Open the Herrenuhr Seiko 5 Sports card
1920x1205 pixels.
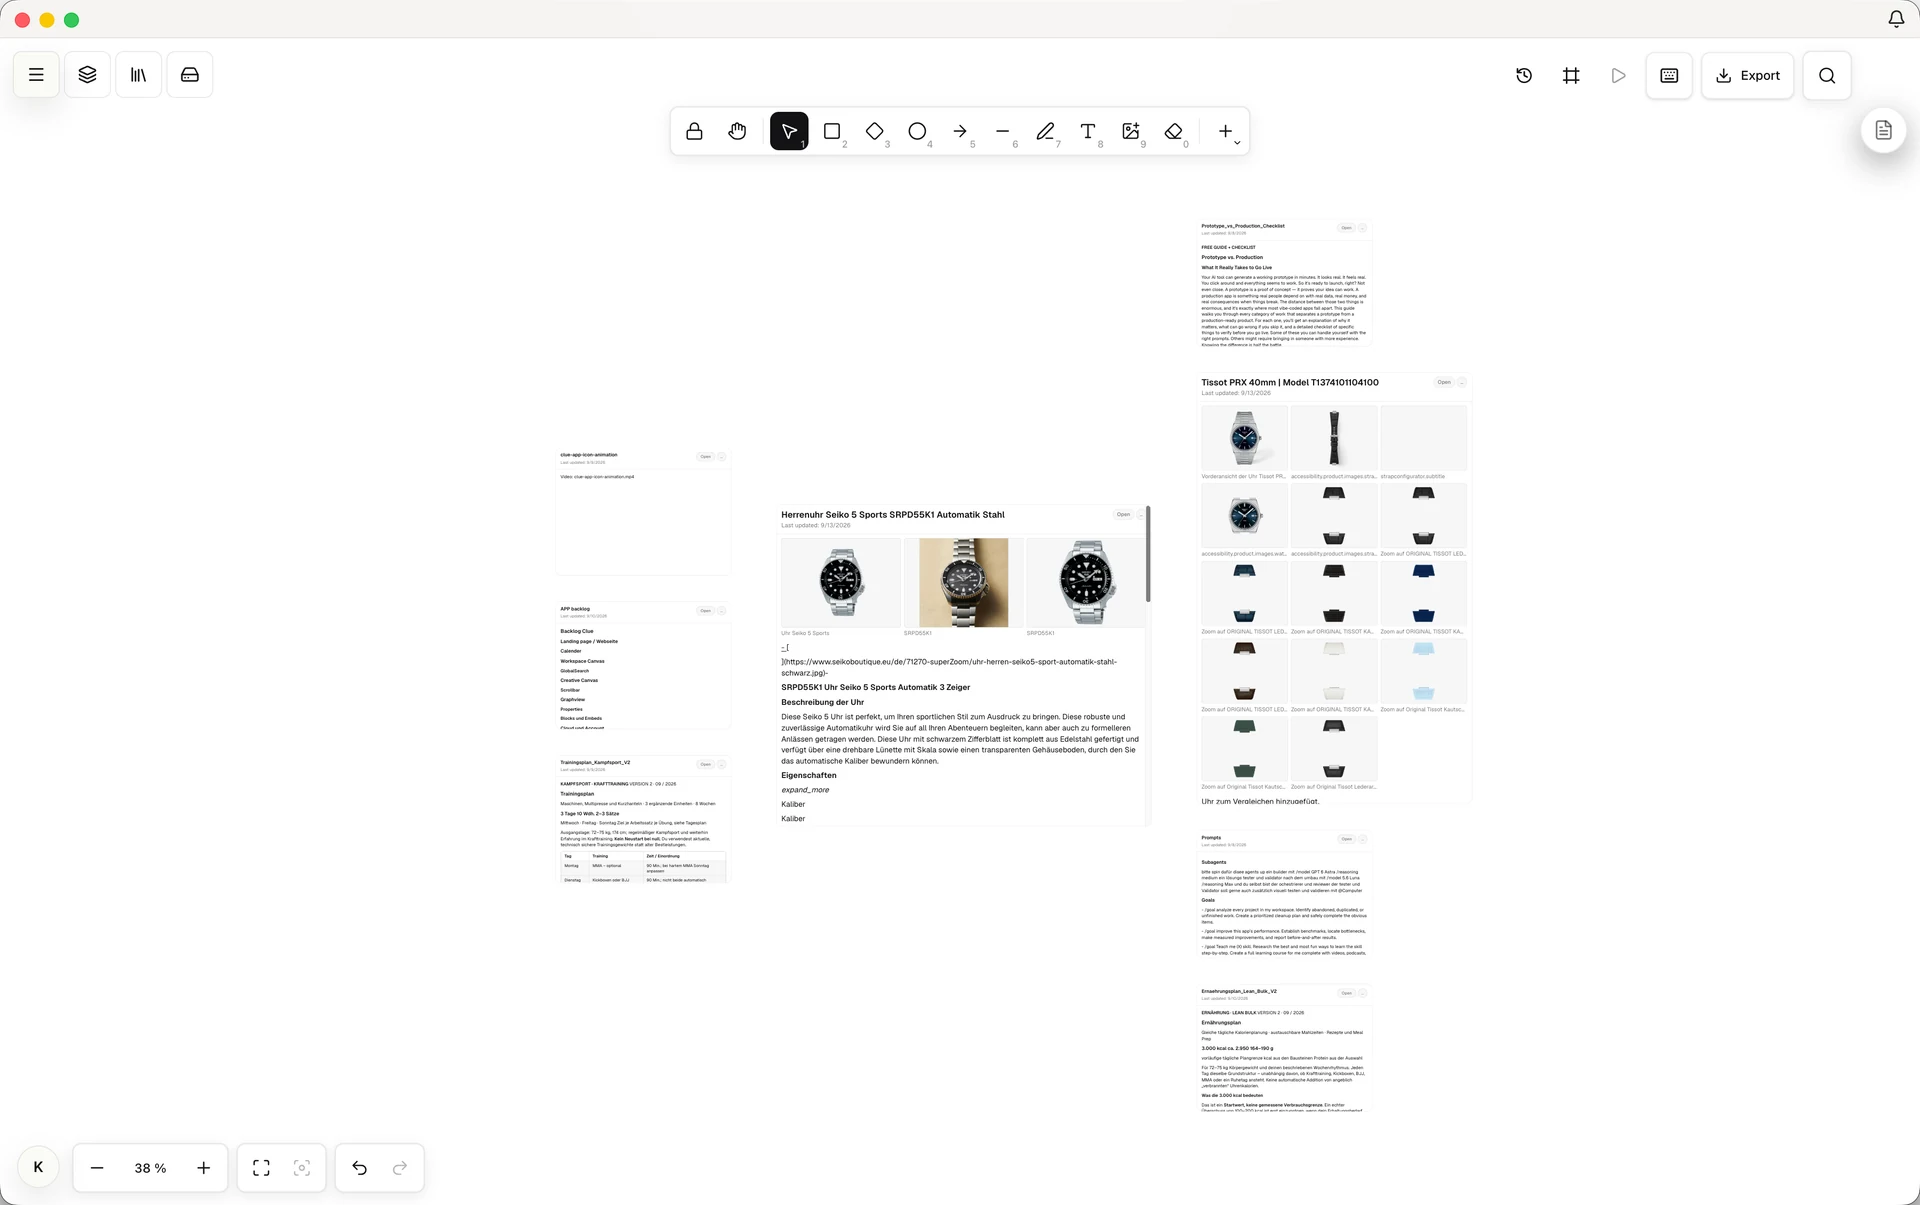1123,515
